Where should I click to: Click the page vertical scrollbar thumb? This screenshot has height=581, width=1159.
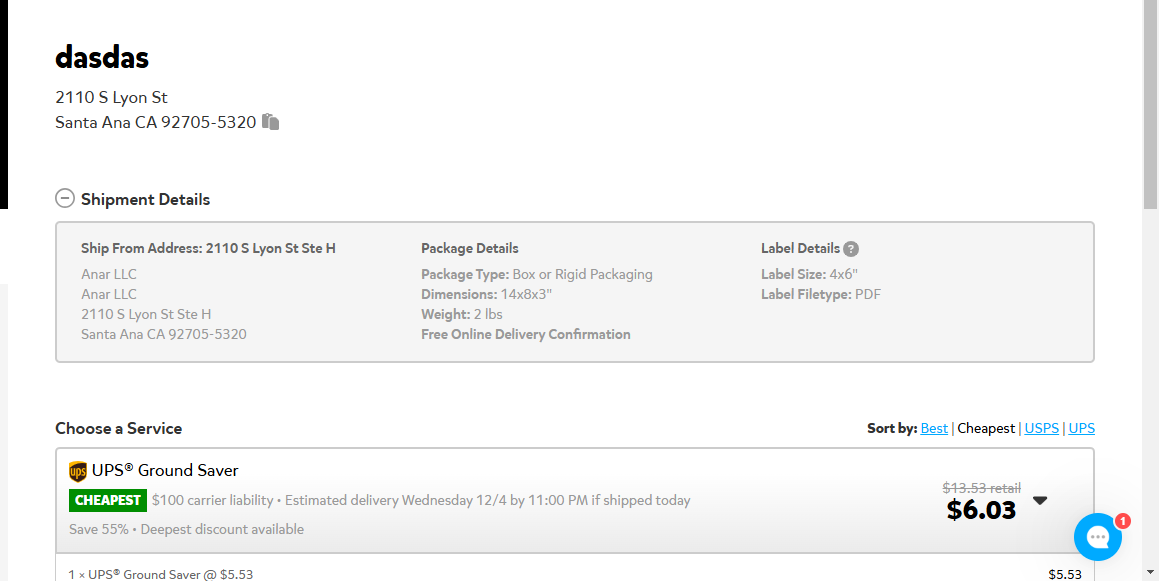point(1150,103)
